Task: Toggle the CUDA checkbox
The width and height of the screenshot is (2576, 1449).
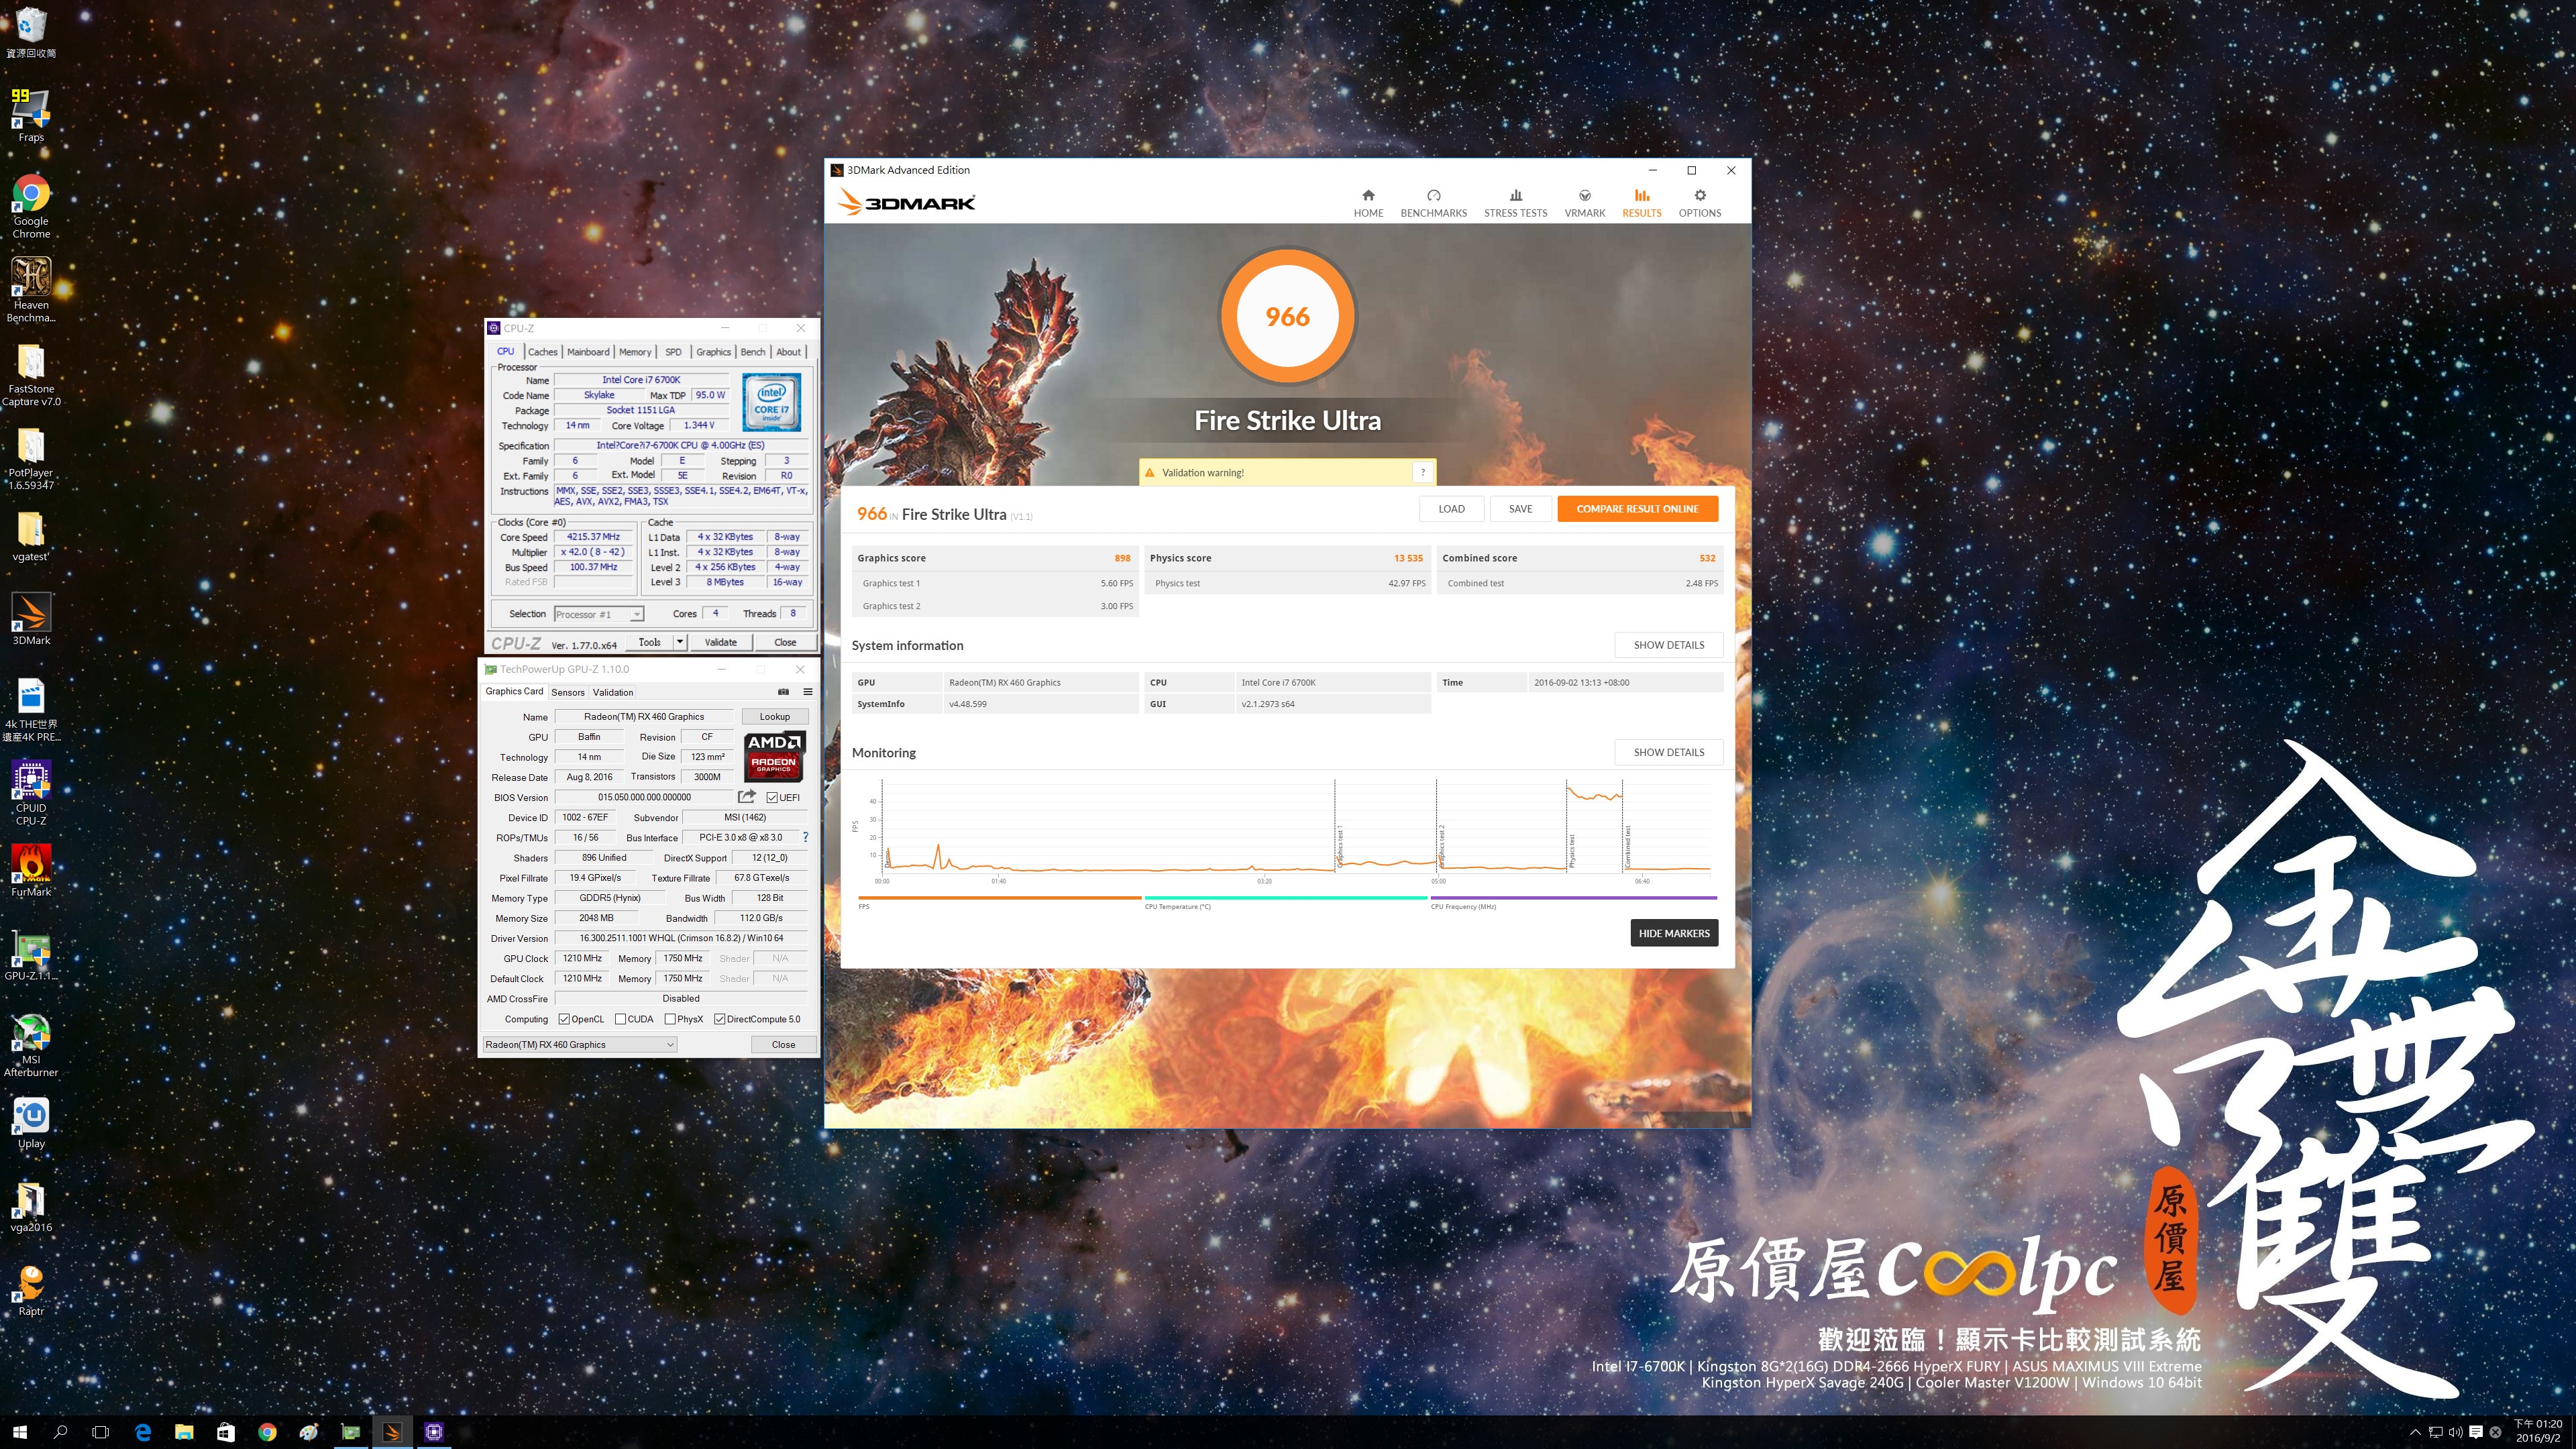Action: tap(620, 1019)
